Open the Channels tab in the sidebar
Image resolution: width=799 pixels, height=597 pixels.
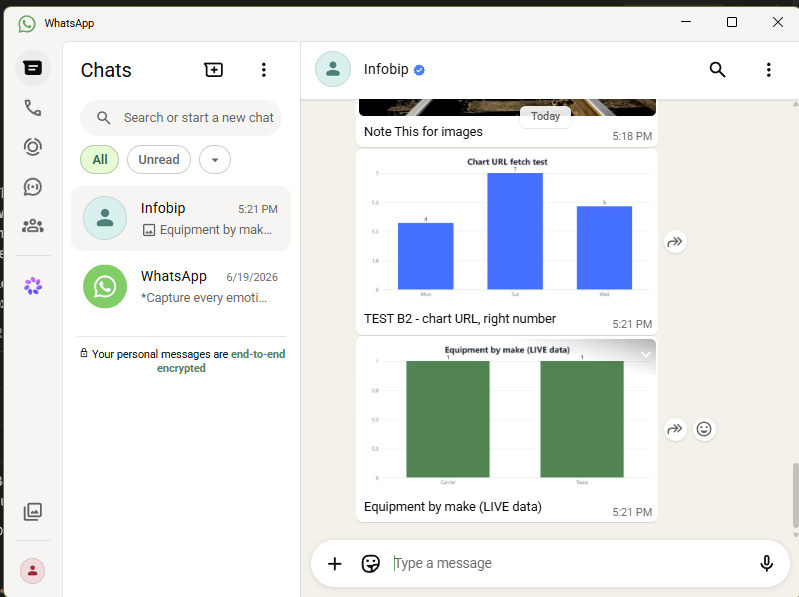(33, 187)
